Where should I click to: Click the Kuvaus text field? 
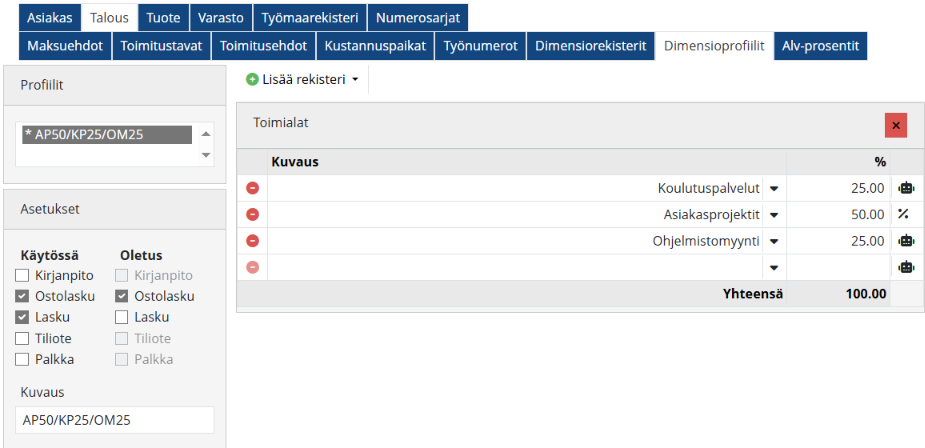[115, 420]
